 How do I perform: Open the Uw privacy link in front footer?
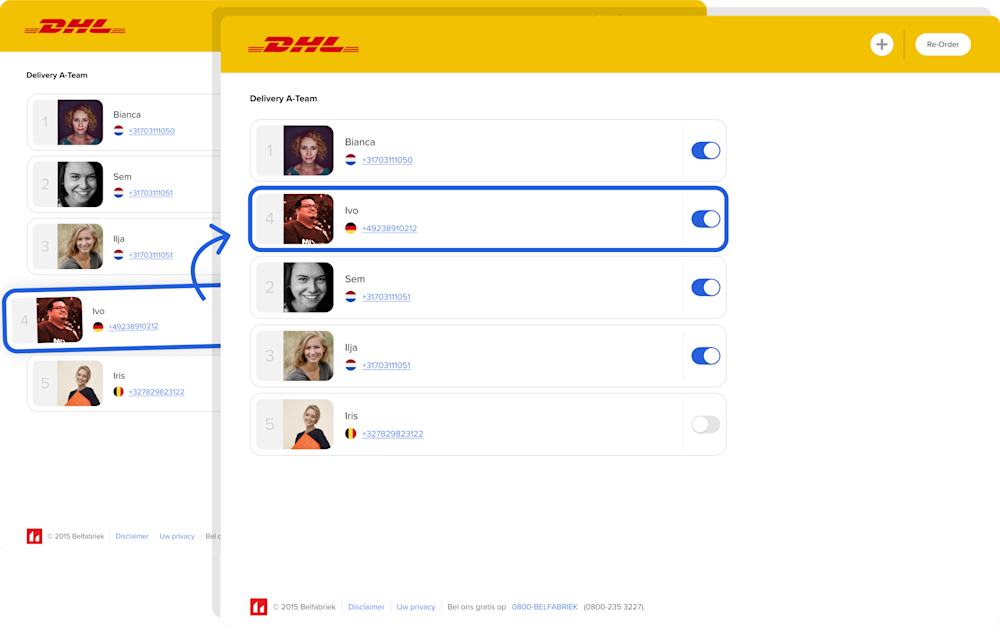point(416,607)
